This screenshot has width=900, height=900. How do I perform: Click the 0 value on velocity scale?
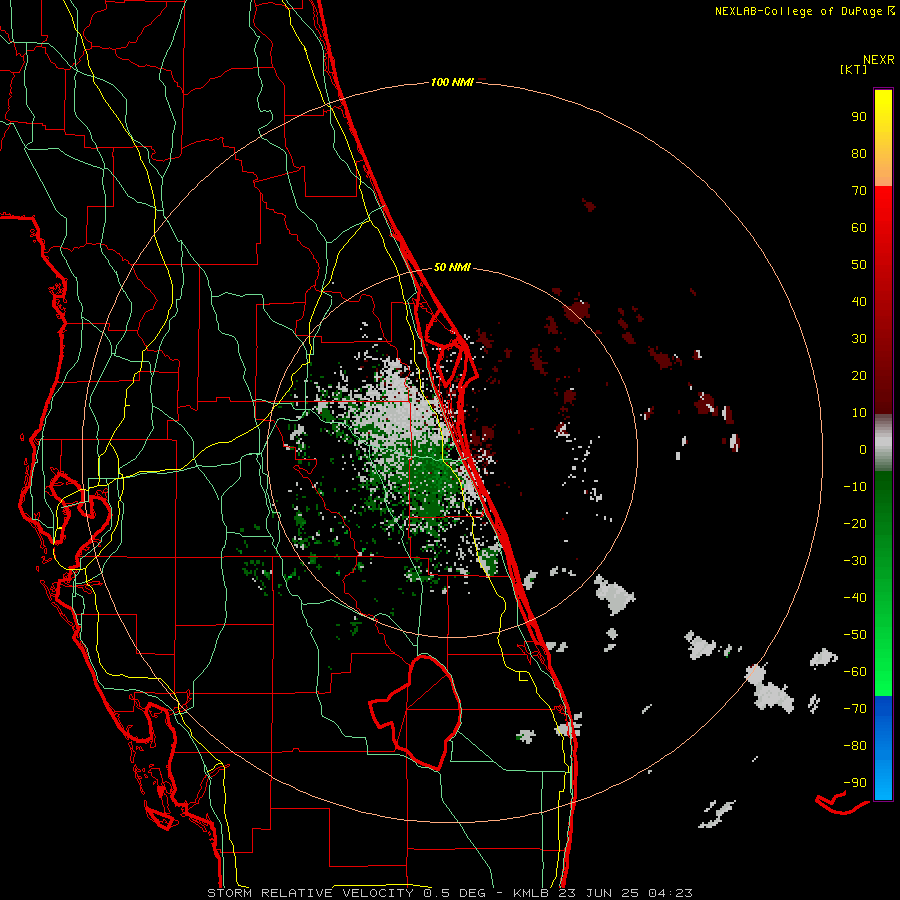click(x=863, y=449)
